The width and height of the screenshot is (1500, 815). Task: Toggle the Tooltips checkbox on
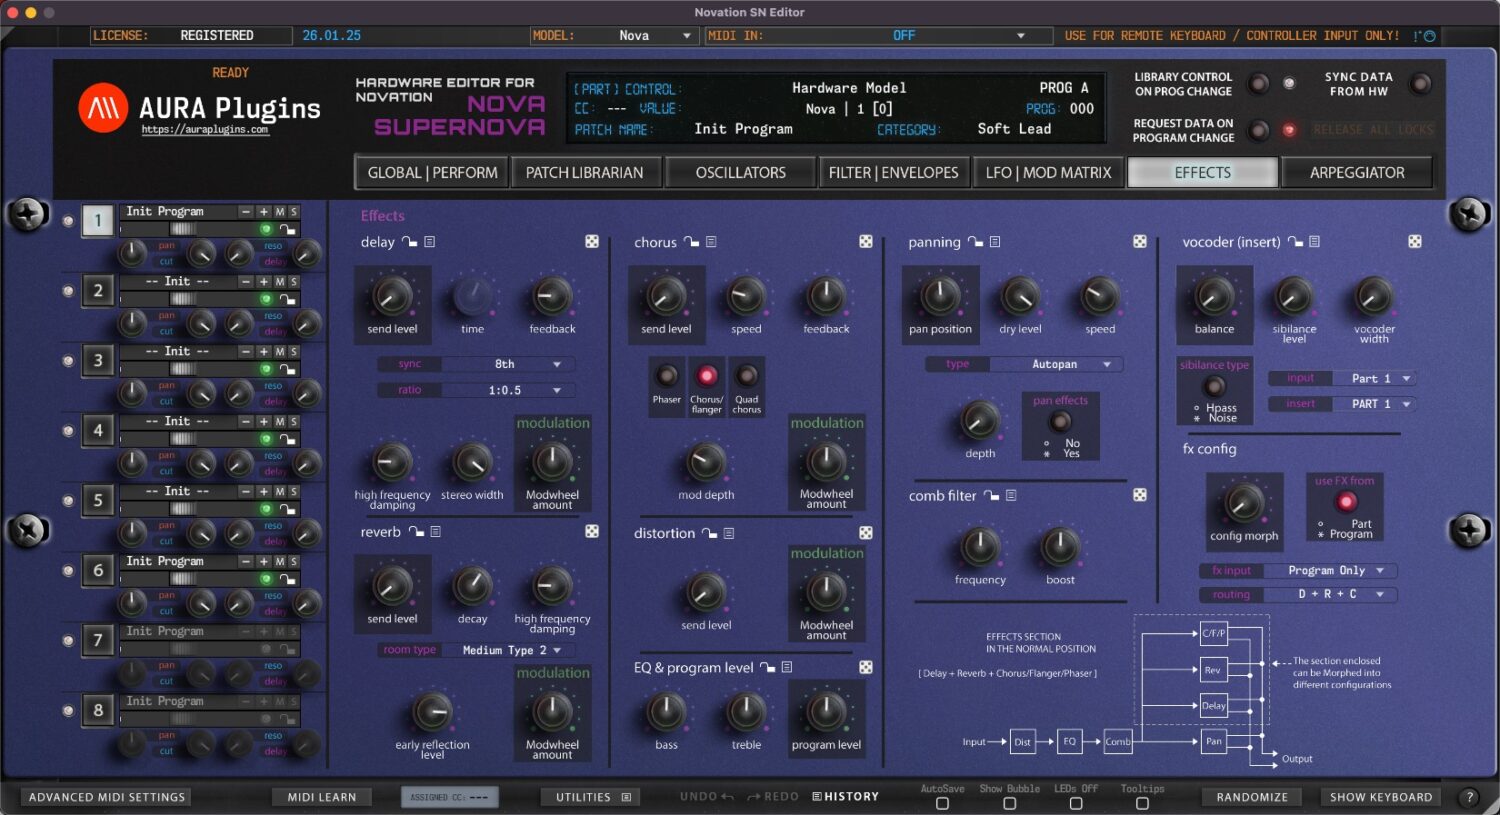(1143, 802)
